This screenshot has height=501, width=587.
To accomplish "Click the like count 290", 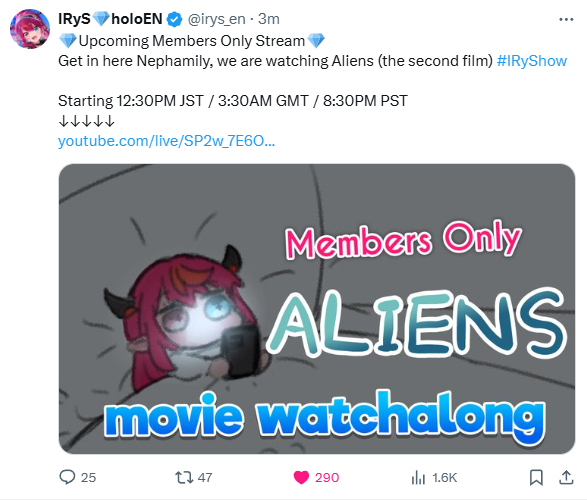I will pos(327,478).
